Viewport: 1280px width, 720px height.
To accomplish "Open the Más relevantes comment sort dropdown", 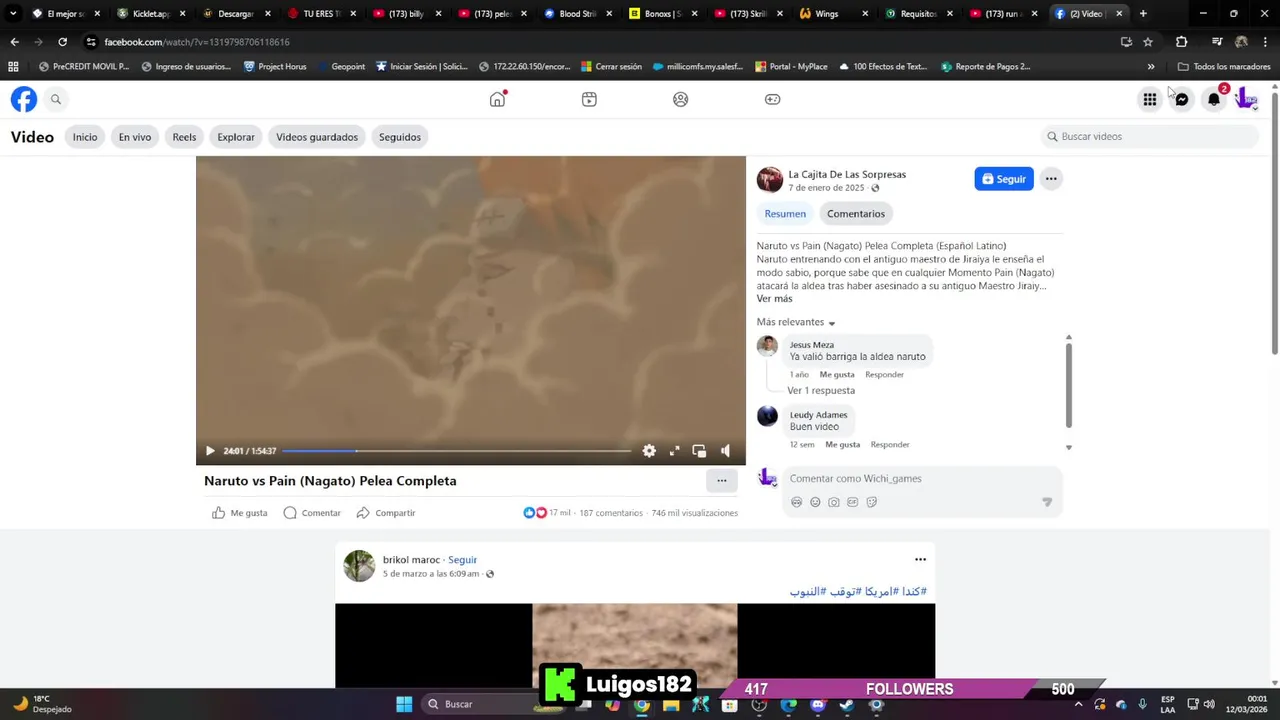I will 796,322.
